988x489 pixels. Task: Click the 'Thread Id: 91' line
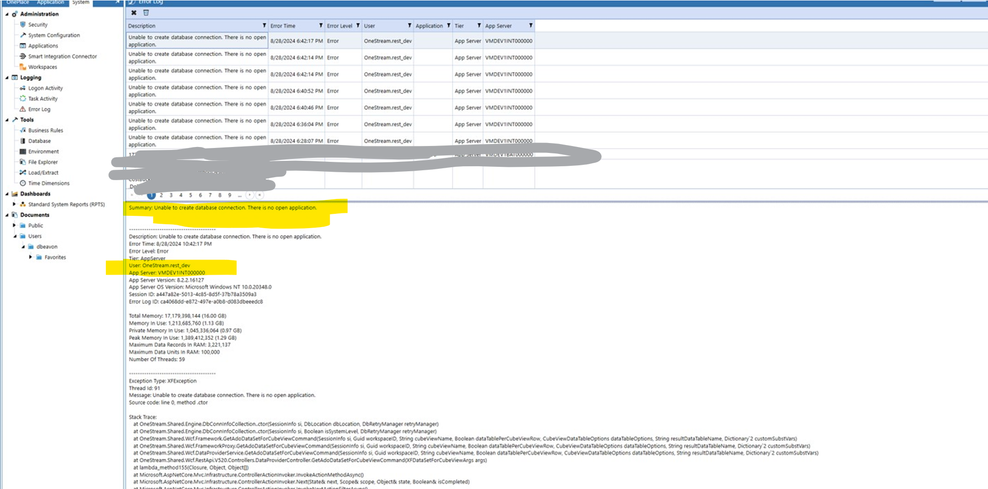[x=144, y=388]
